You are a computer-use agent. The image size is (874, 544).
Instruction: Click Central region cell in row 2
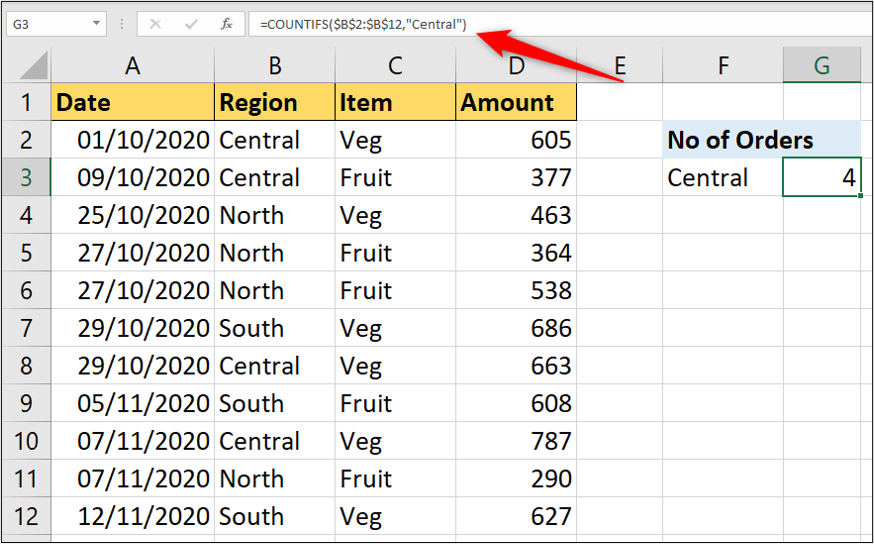click(275, 140)
